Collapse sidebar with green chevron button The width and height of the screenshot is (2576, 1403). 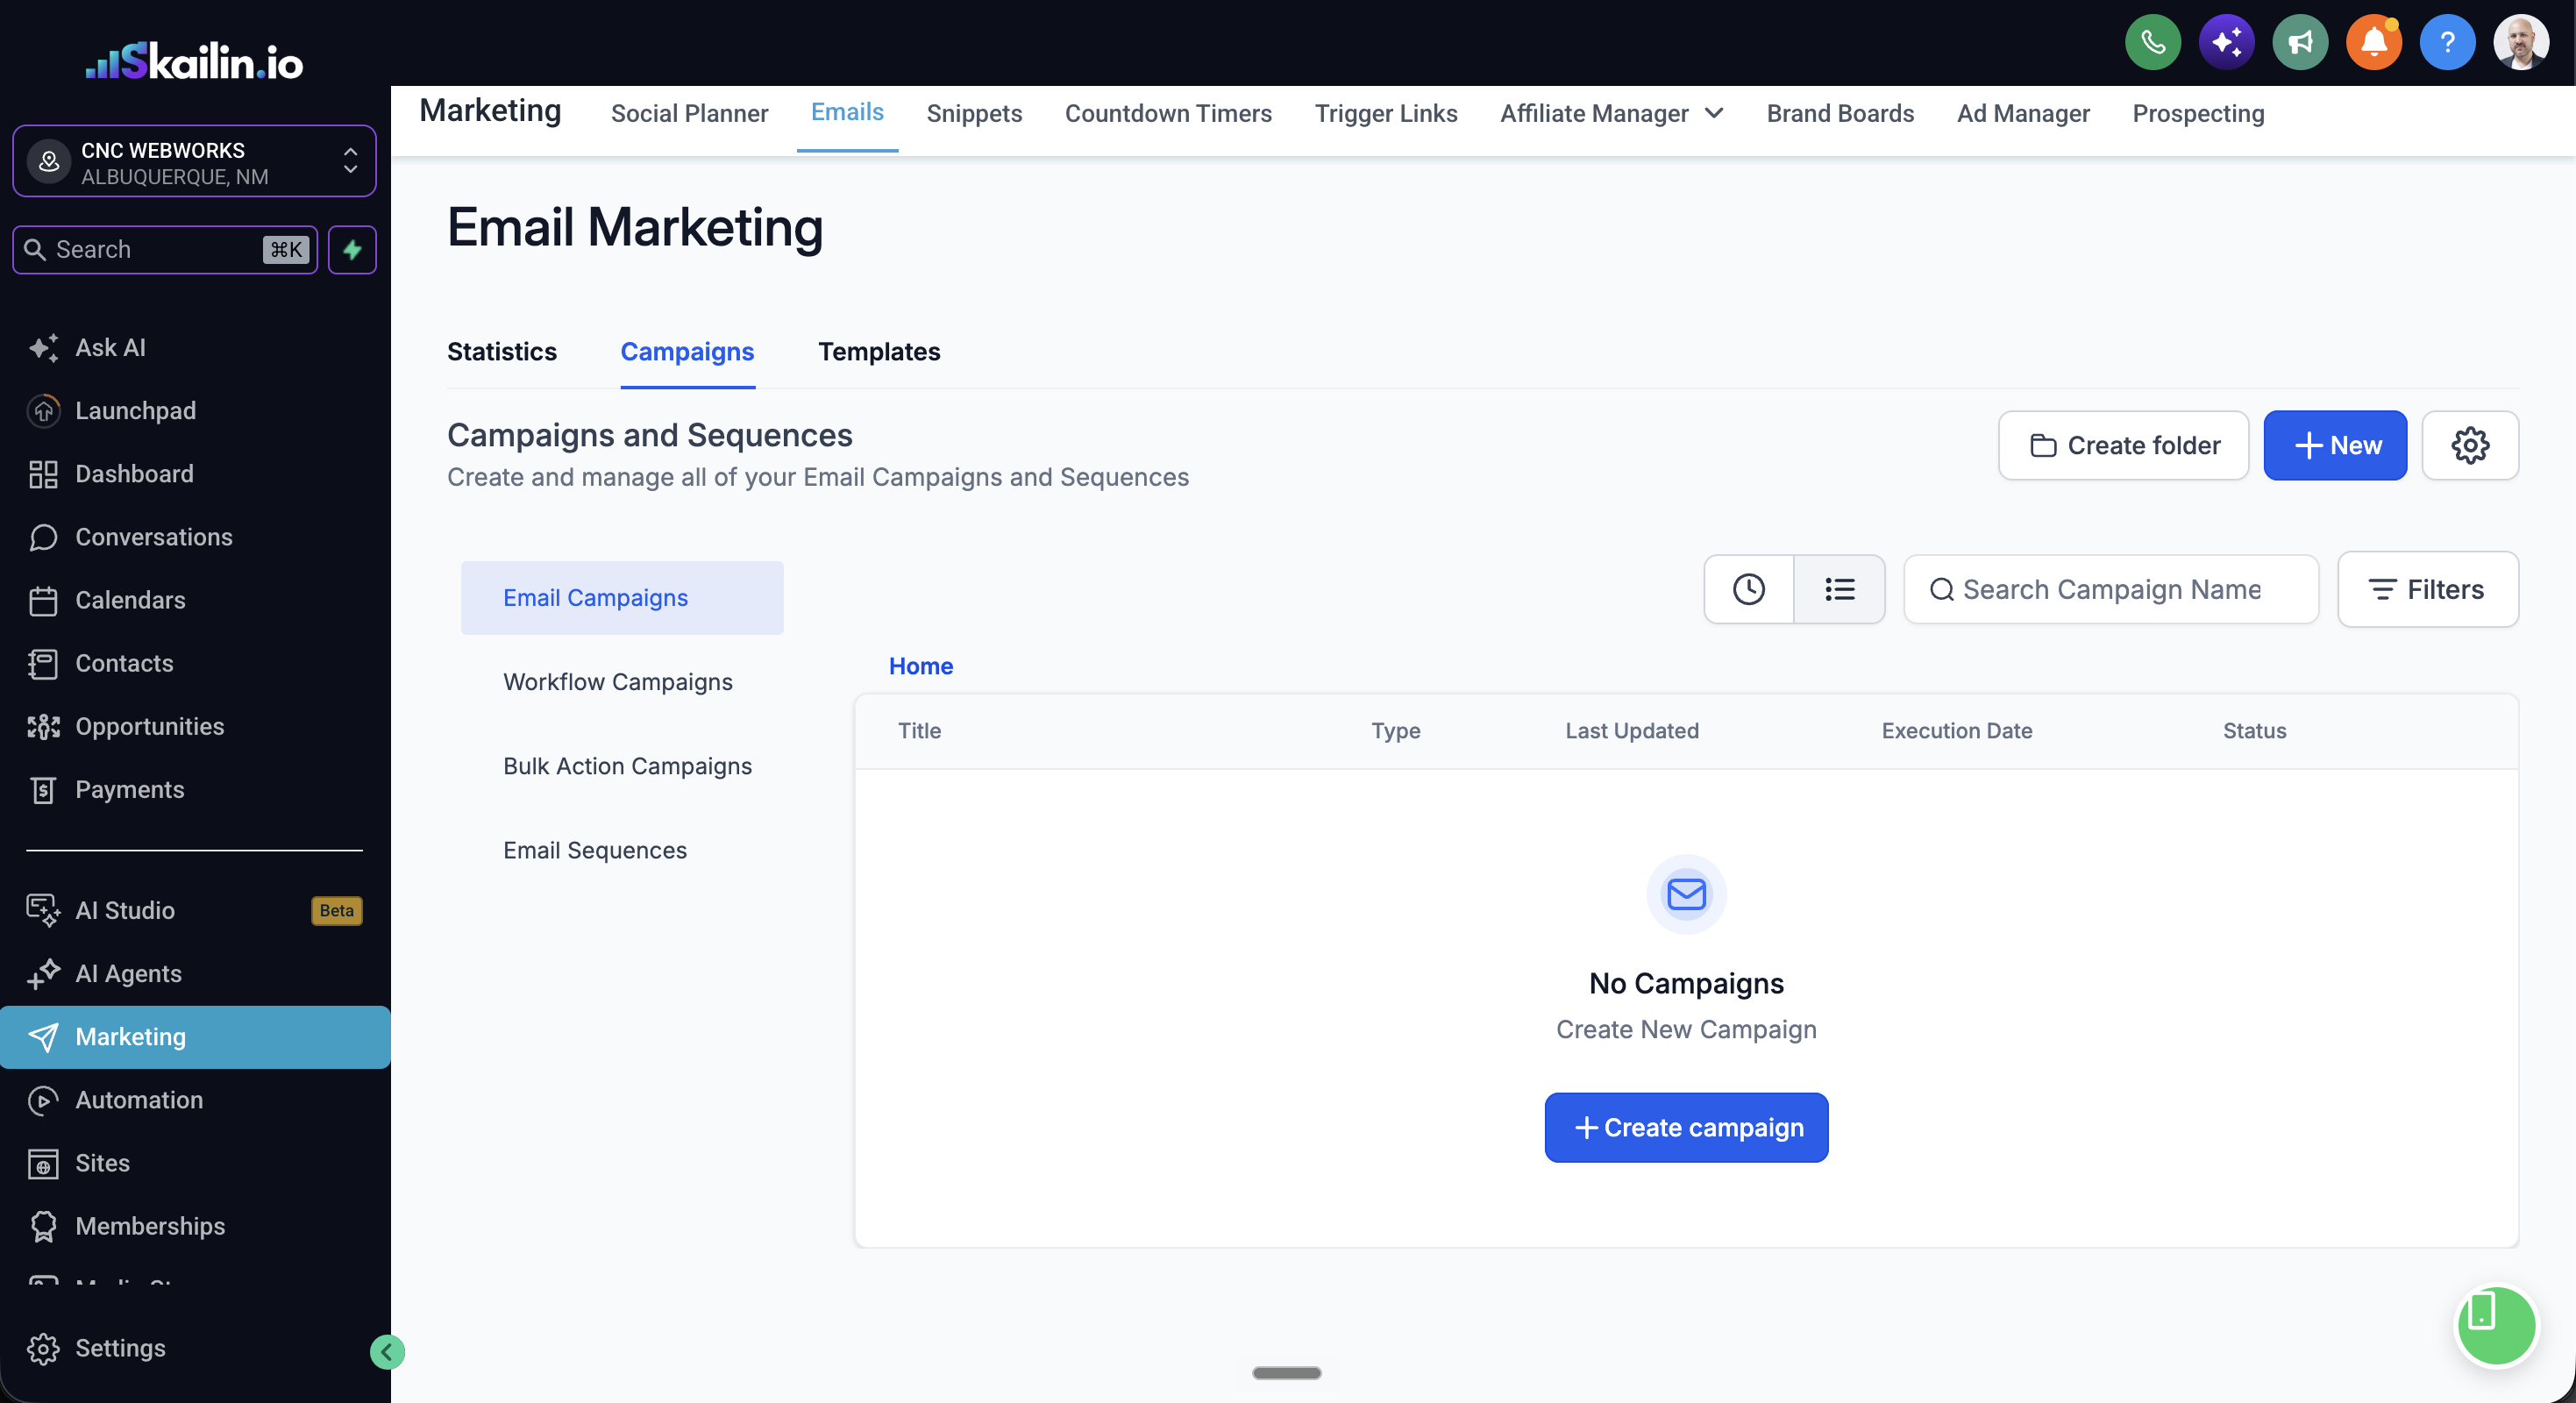(x=387, y=1352)
